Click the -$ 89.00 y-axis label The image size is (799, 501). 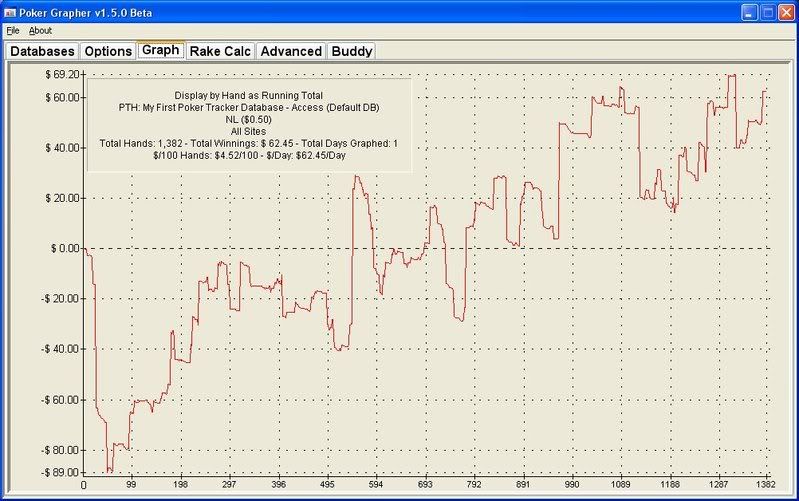coord(59,472)
